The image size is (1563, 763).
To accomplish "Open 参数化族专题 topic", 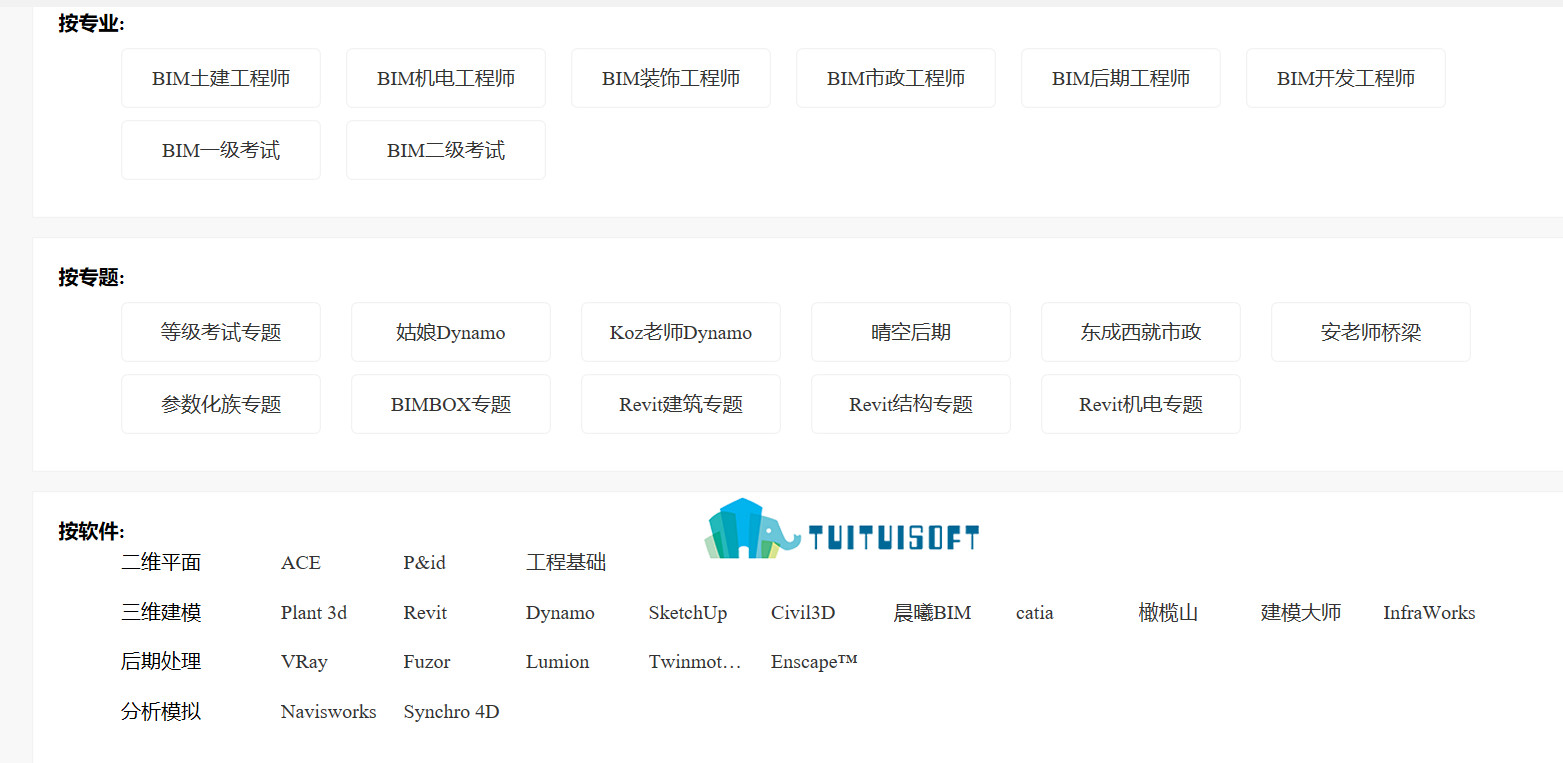I will click(221, 404).
